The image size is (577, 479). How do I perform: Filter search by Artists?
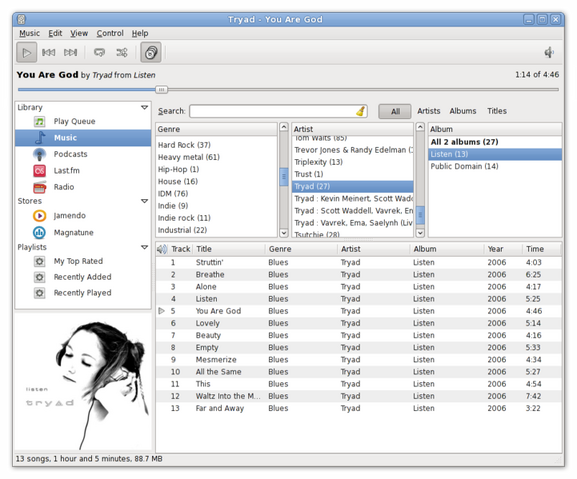(429, 111)
